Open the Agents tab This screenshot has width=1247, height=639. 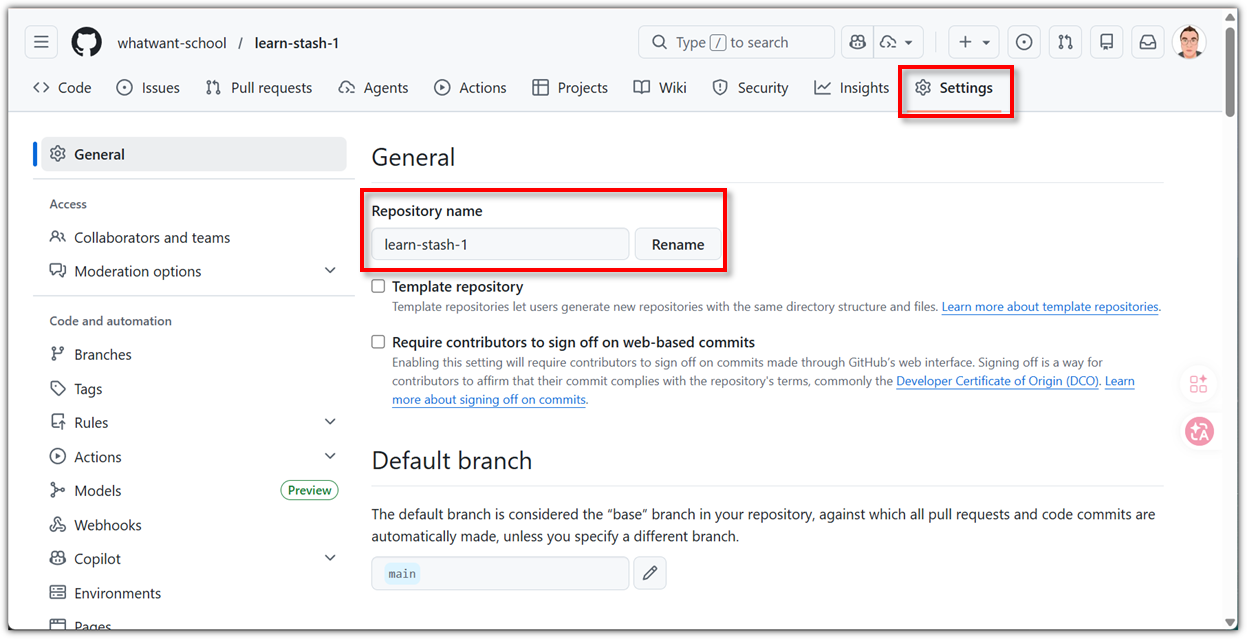pyautogui.click(x=373, y=88)
